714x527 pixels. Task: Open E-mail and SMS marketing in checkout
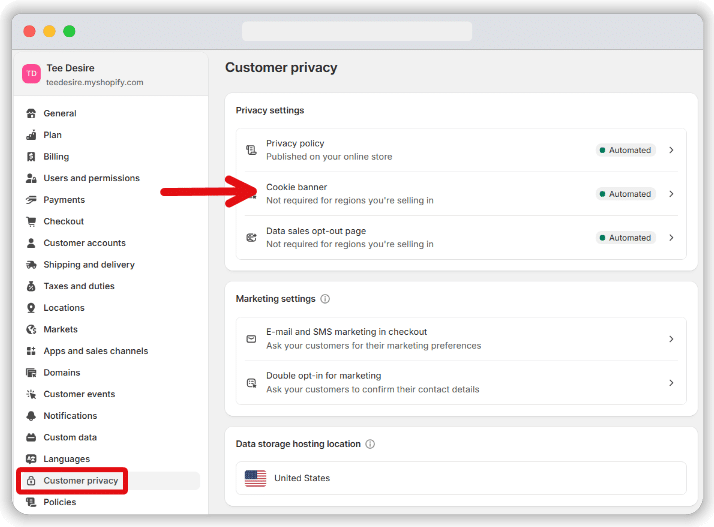coord(461,339)
